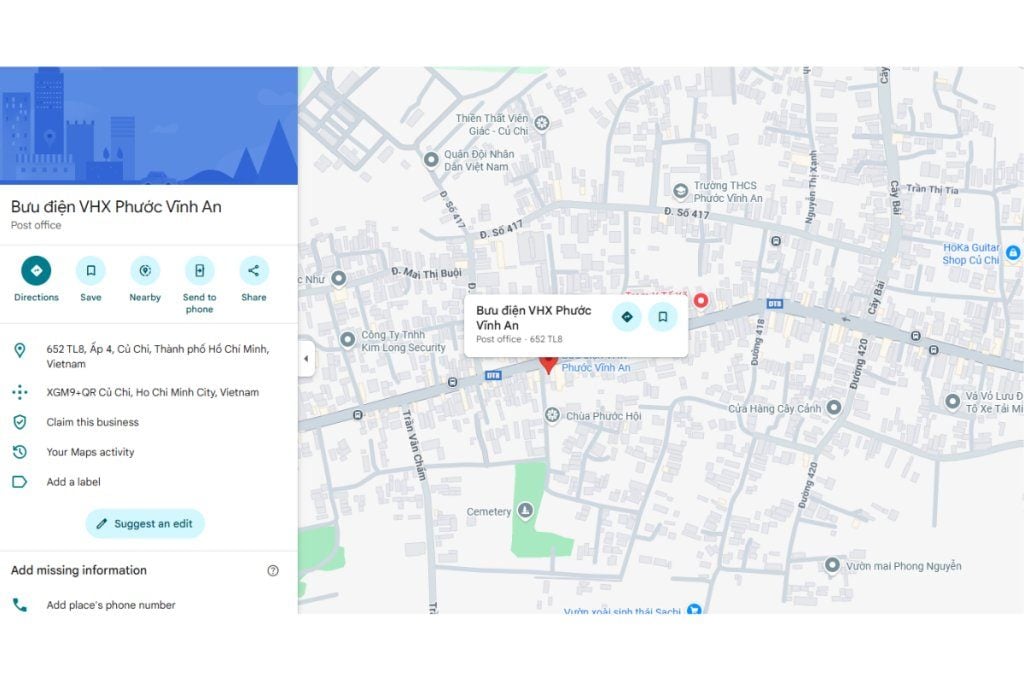Click Send to phone icon
The height and width of the screenshot is (682, 1024).
[199, 271]
